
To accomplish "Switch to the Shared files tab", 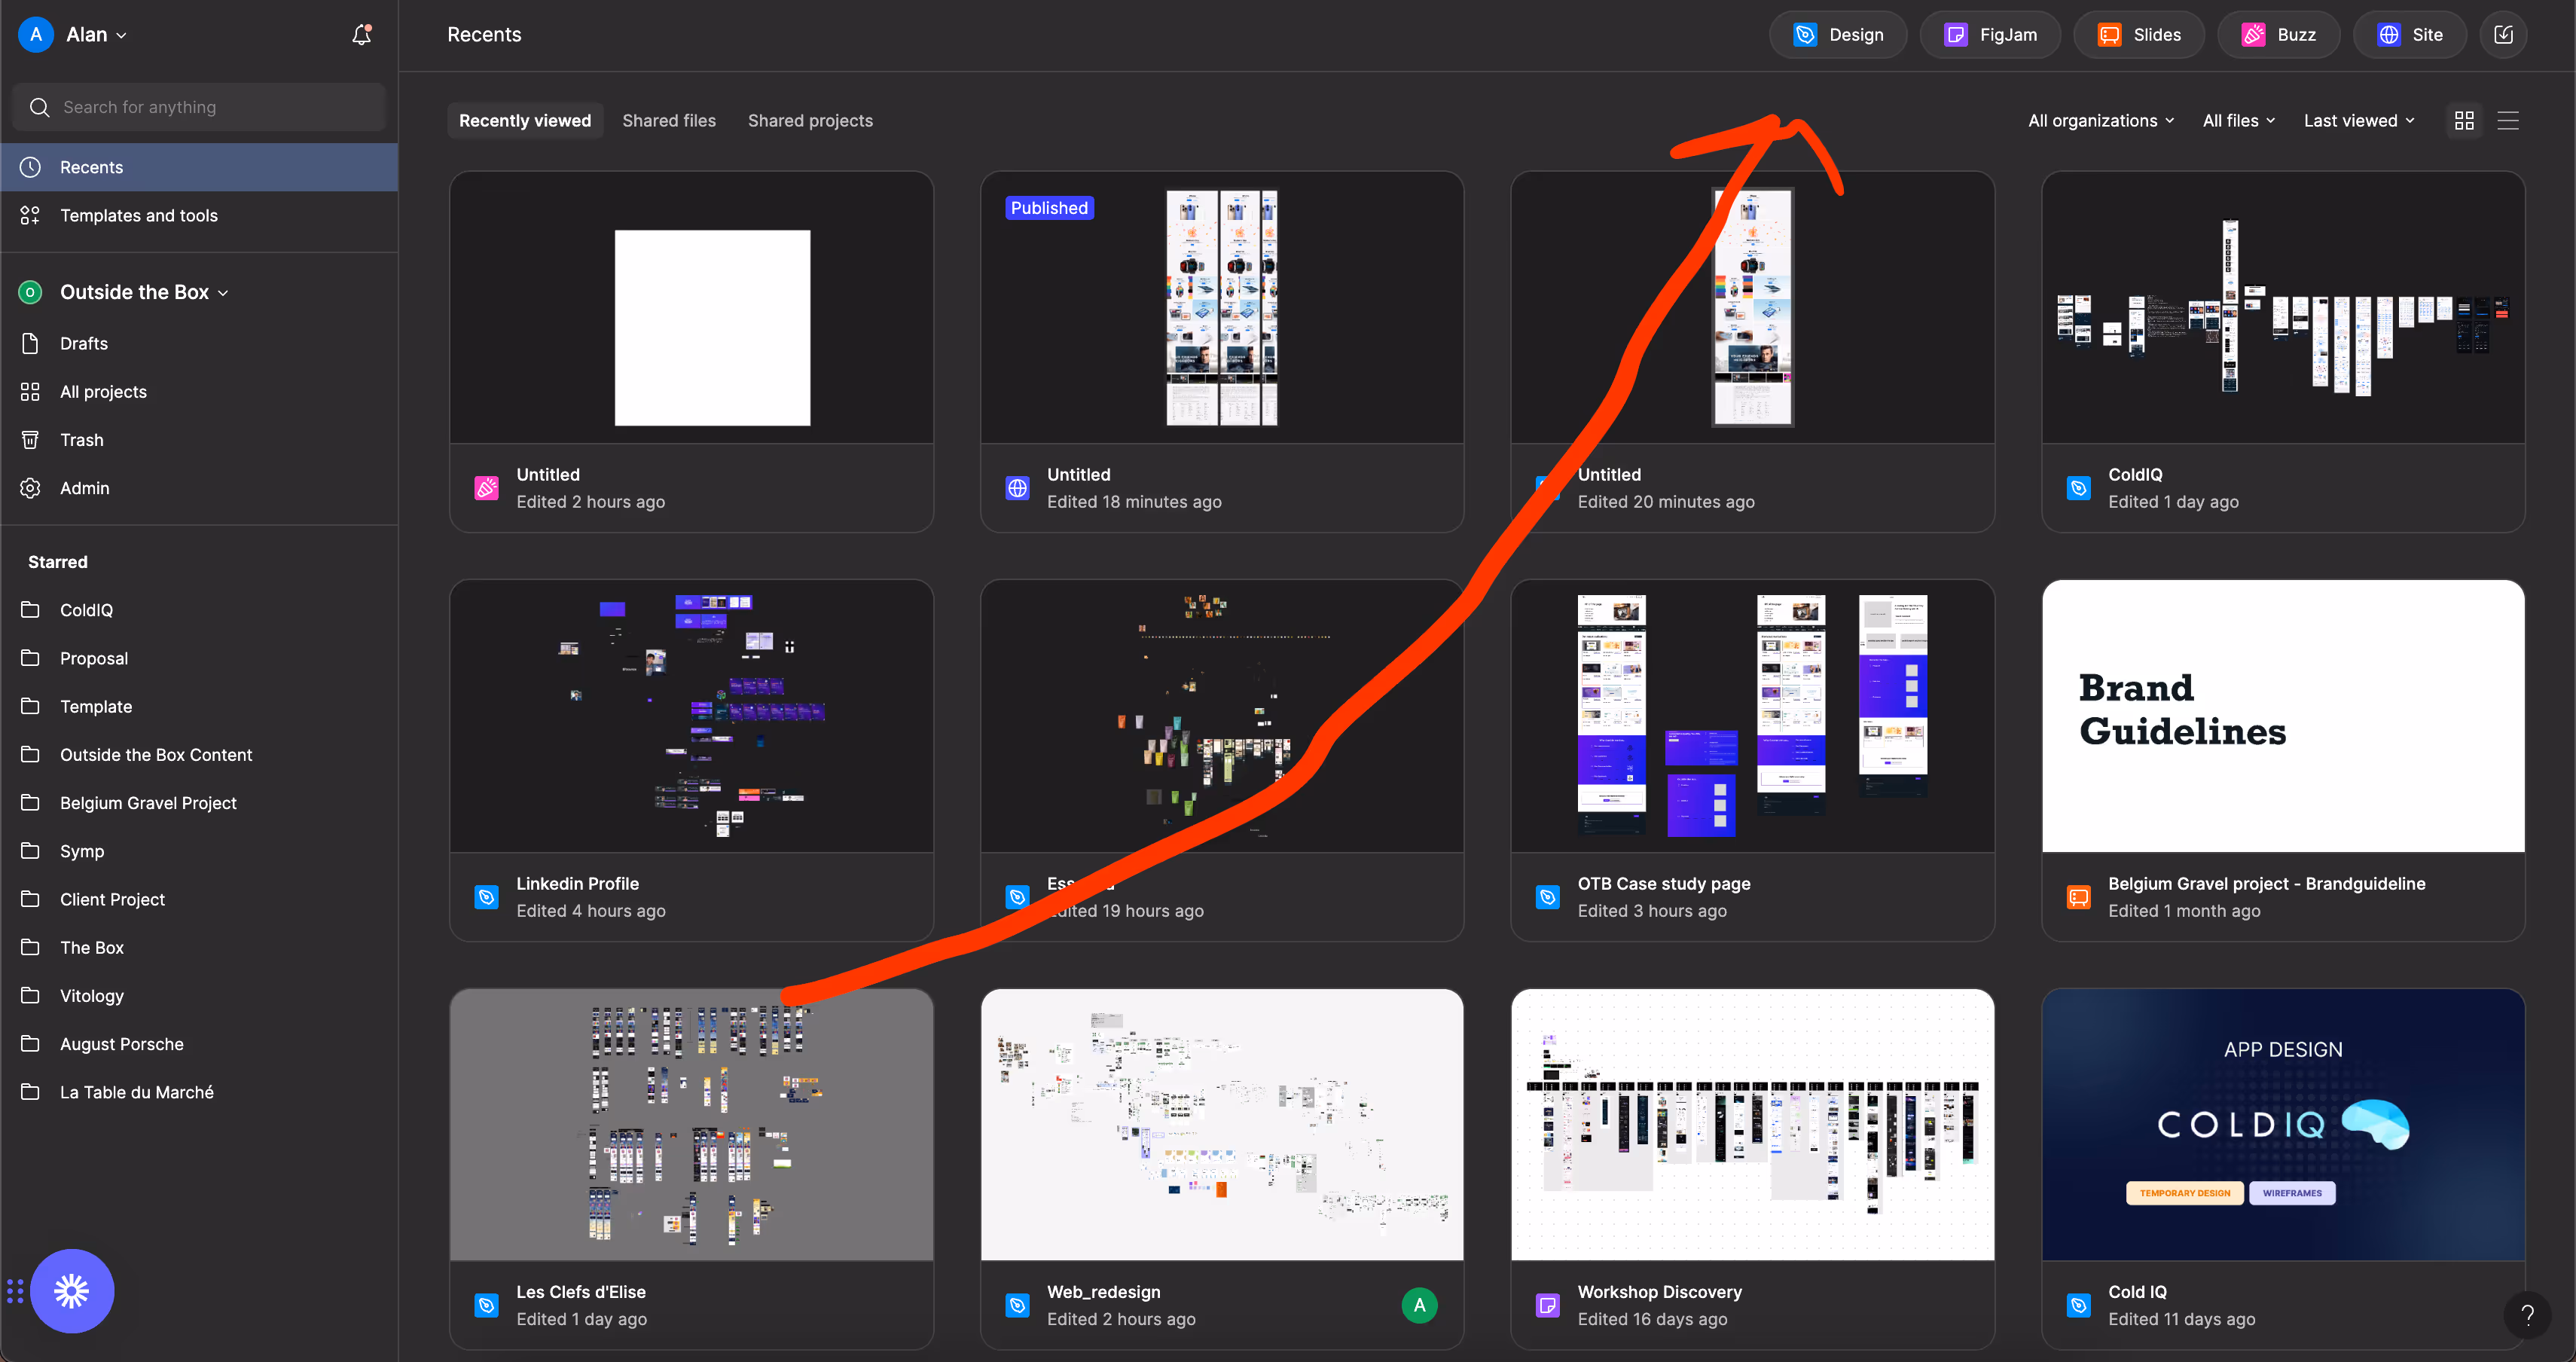I will point(669,121).
